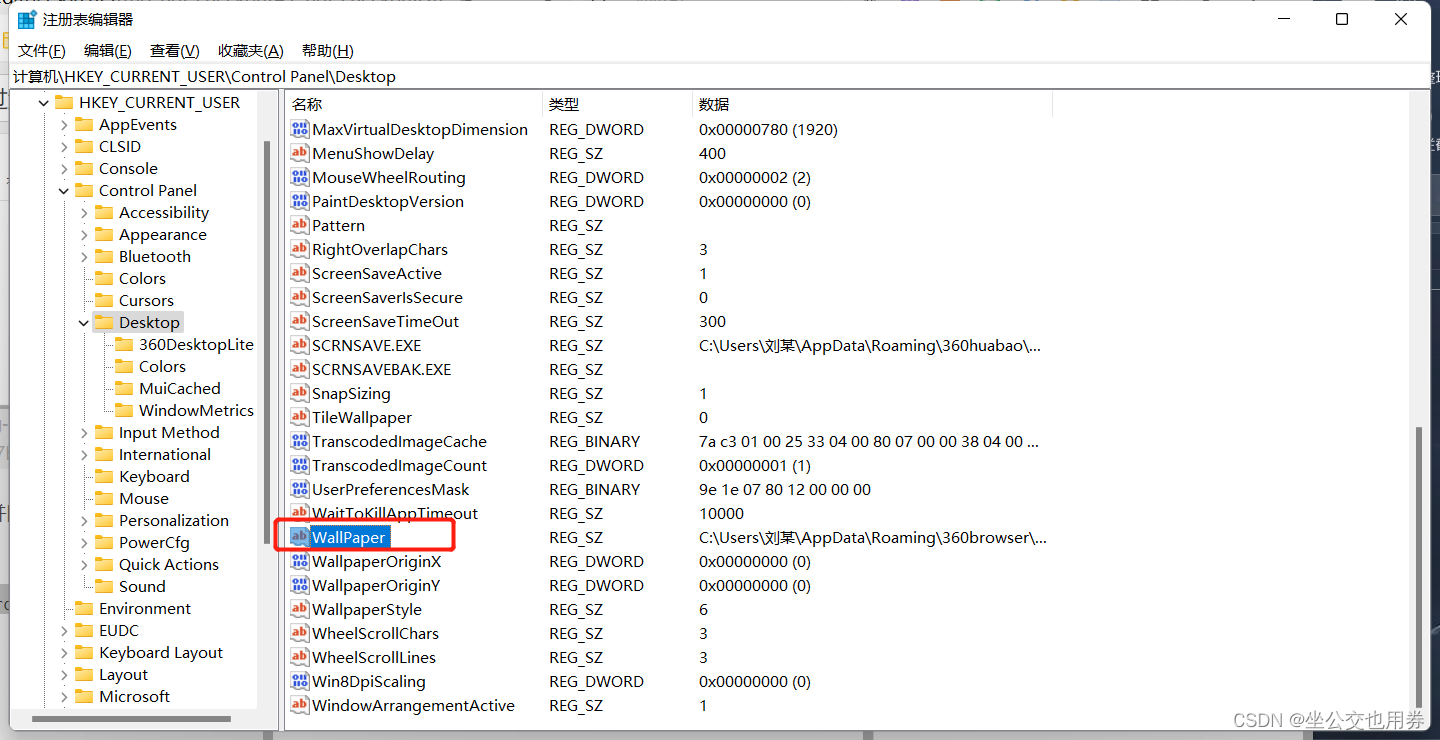Click the PaintDesktopVersion value icon
1440x740 pixels.
[x=299, y=201]
